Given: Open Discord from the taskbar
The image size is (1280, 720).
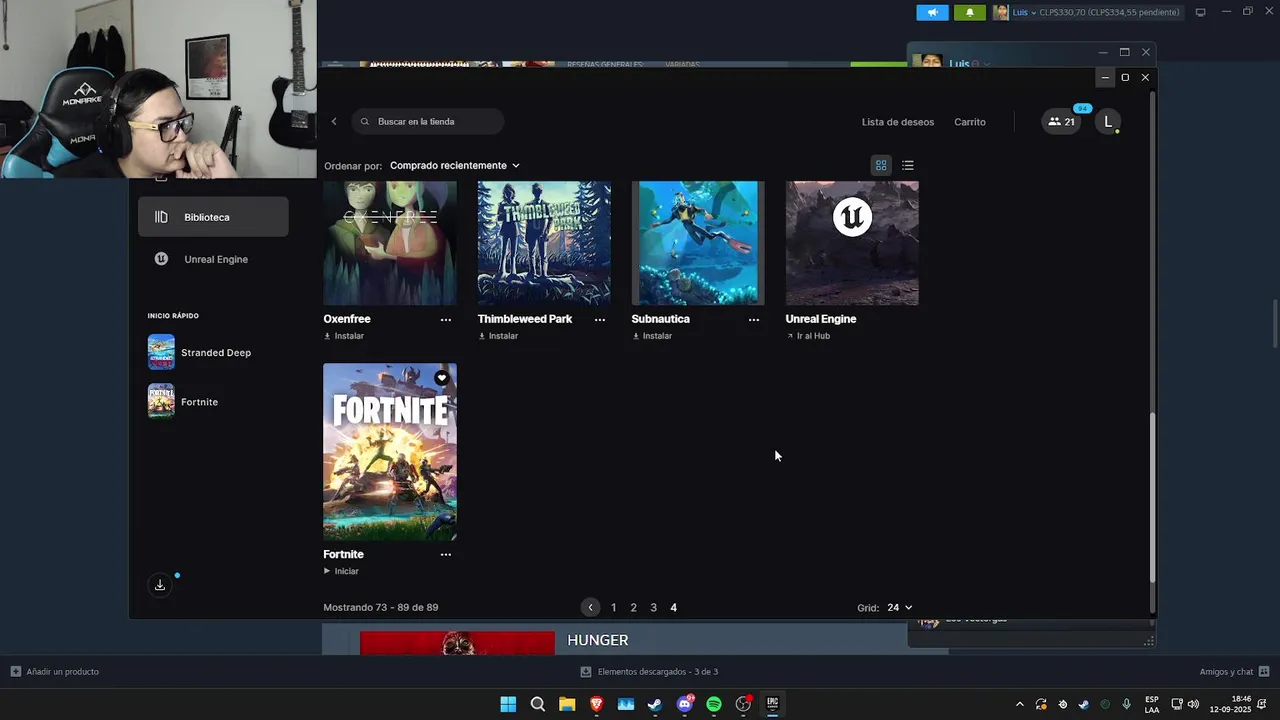Looking at the screenshot, I should [x=685, y=704].
